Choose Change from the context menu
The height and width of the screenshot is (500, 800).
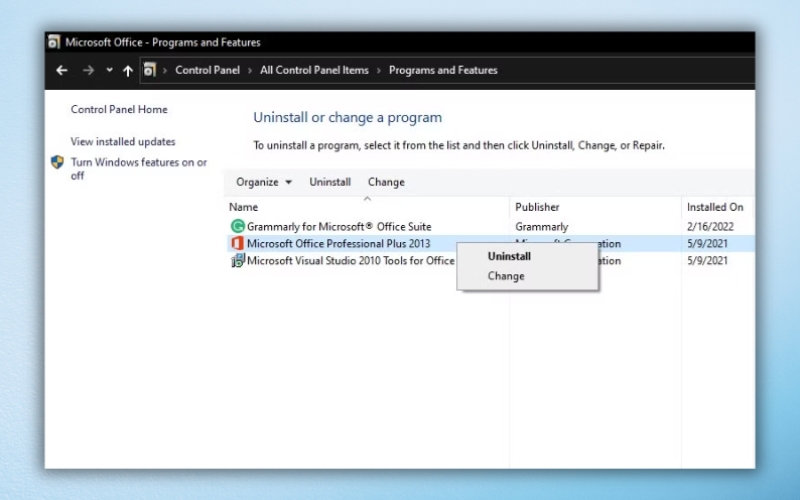506,276
